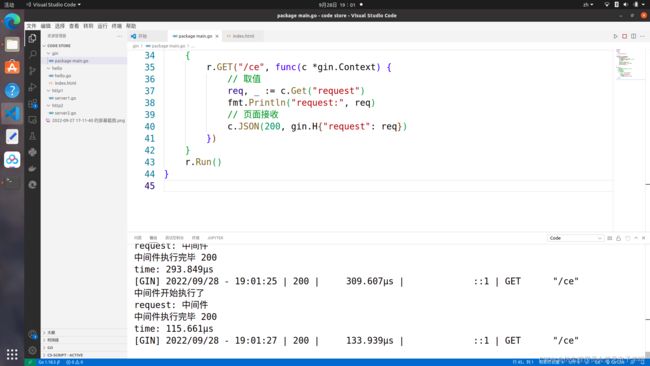Run the code with the play icon

click(x=615, y=36)
